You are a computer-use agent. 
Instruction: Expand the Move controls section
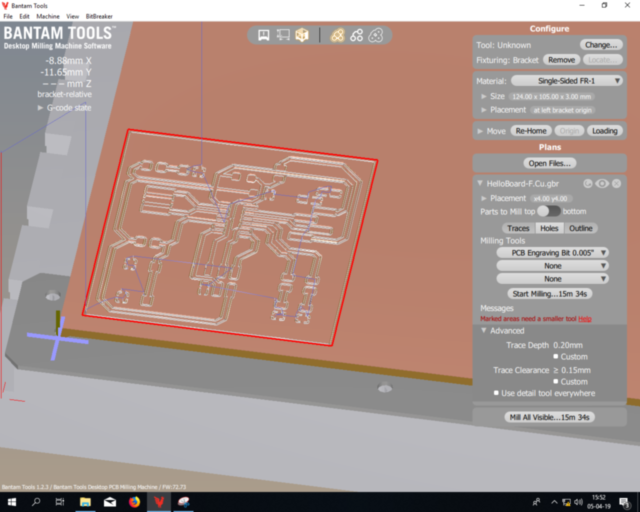(x=480, y=131)
